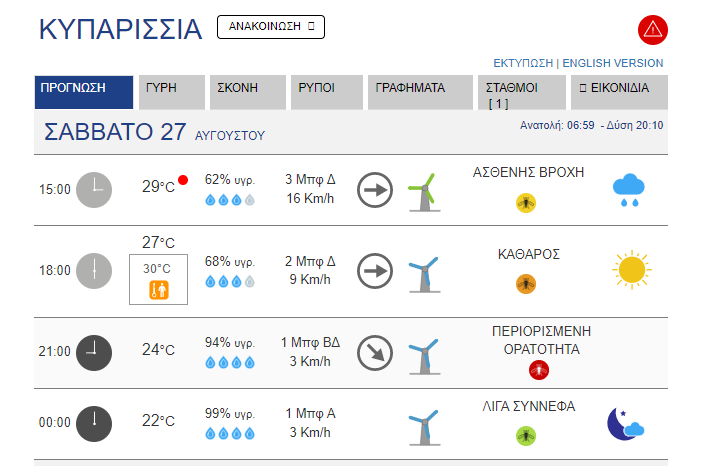Click the rain cloud icon at 15:00

click(629, 189)
